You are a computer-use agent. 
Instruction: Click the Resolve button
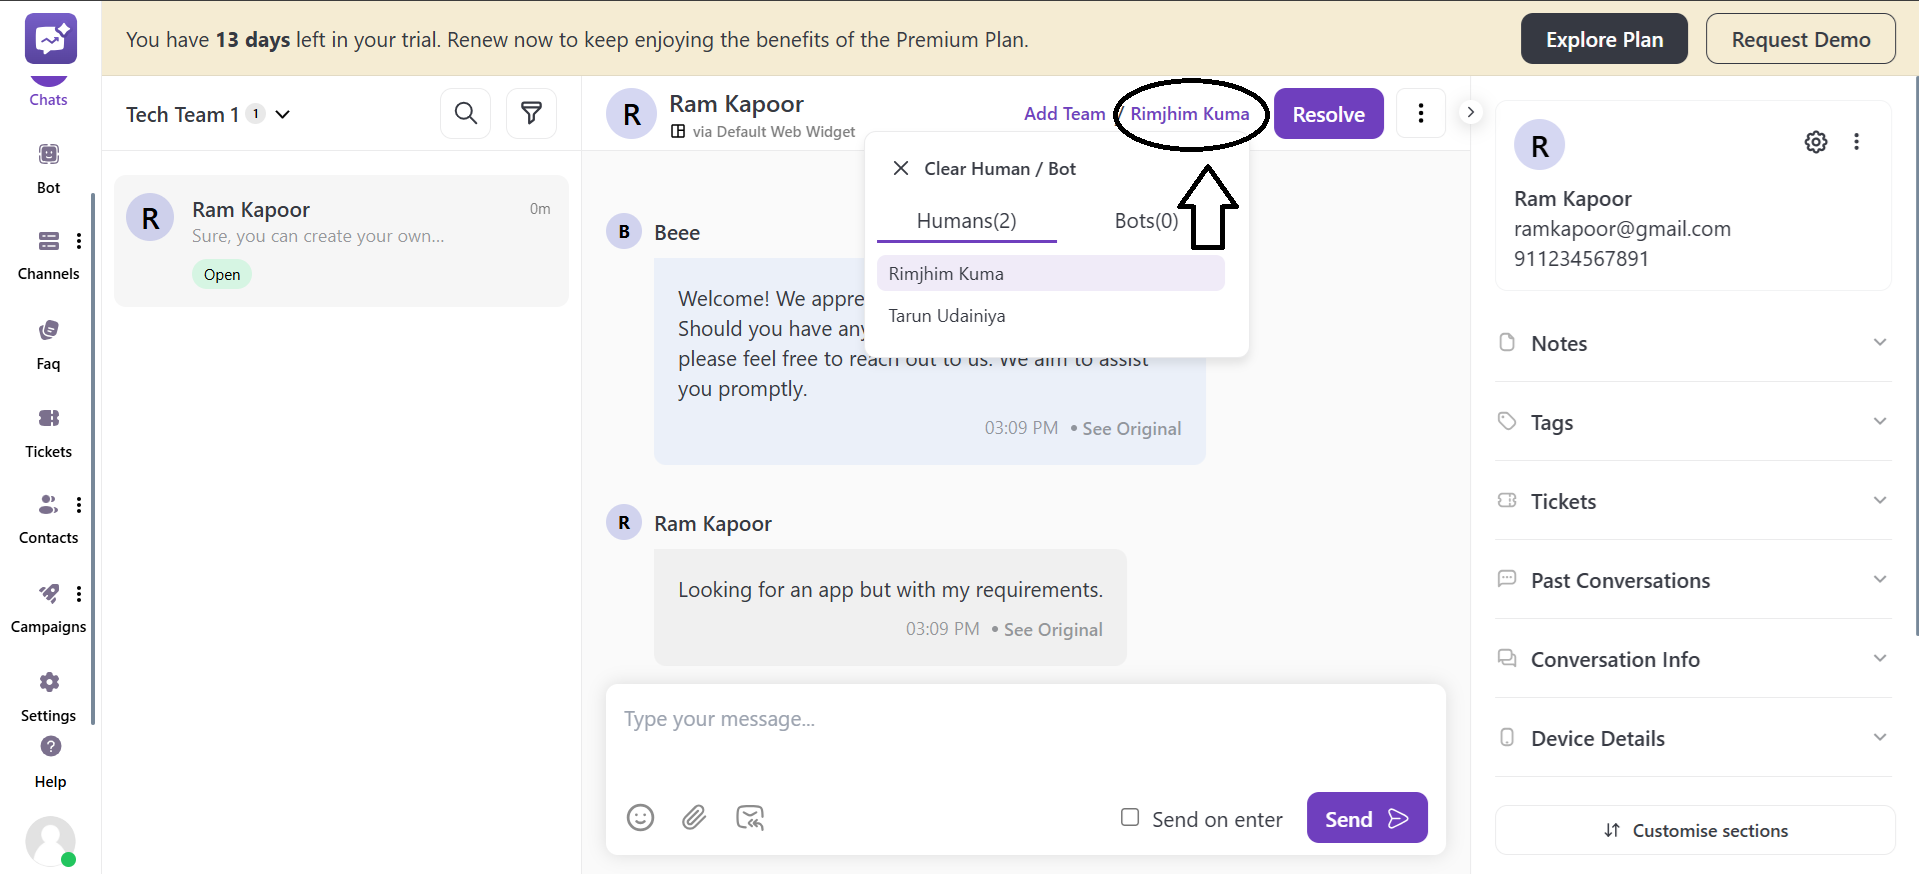pyautogui.click(x=1328, y=113)
